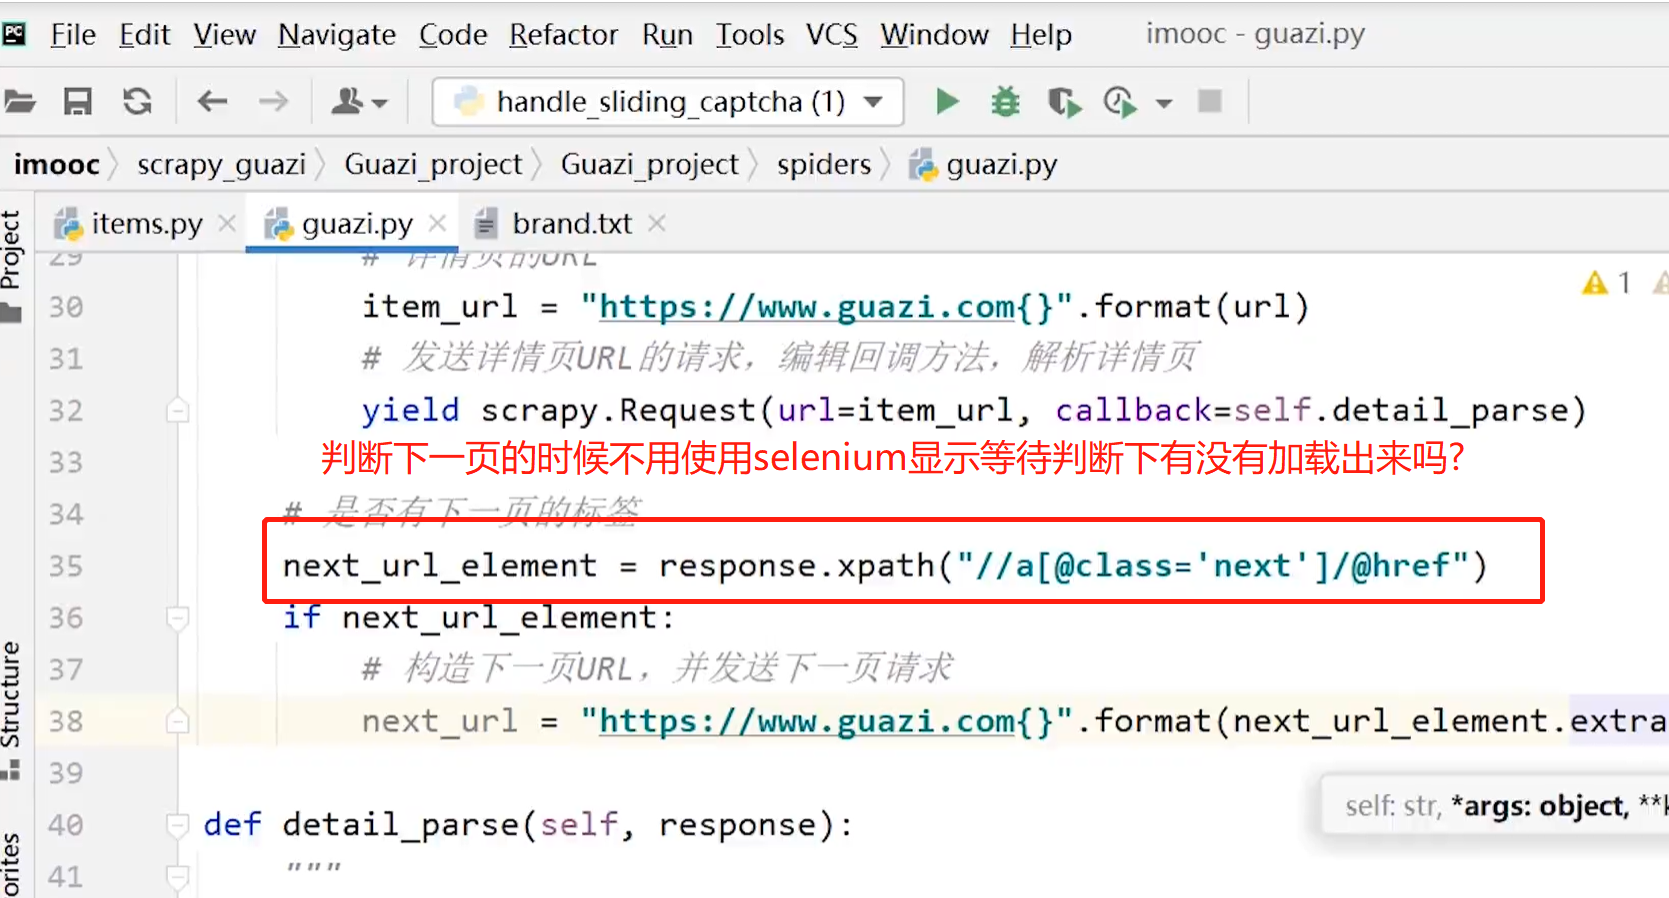The height and width of the screenshot is (898, 1669).
Task: Click the Save All toolbar icon
Action: [x=78, y=102]
